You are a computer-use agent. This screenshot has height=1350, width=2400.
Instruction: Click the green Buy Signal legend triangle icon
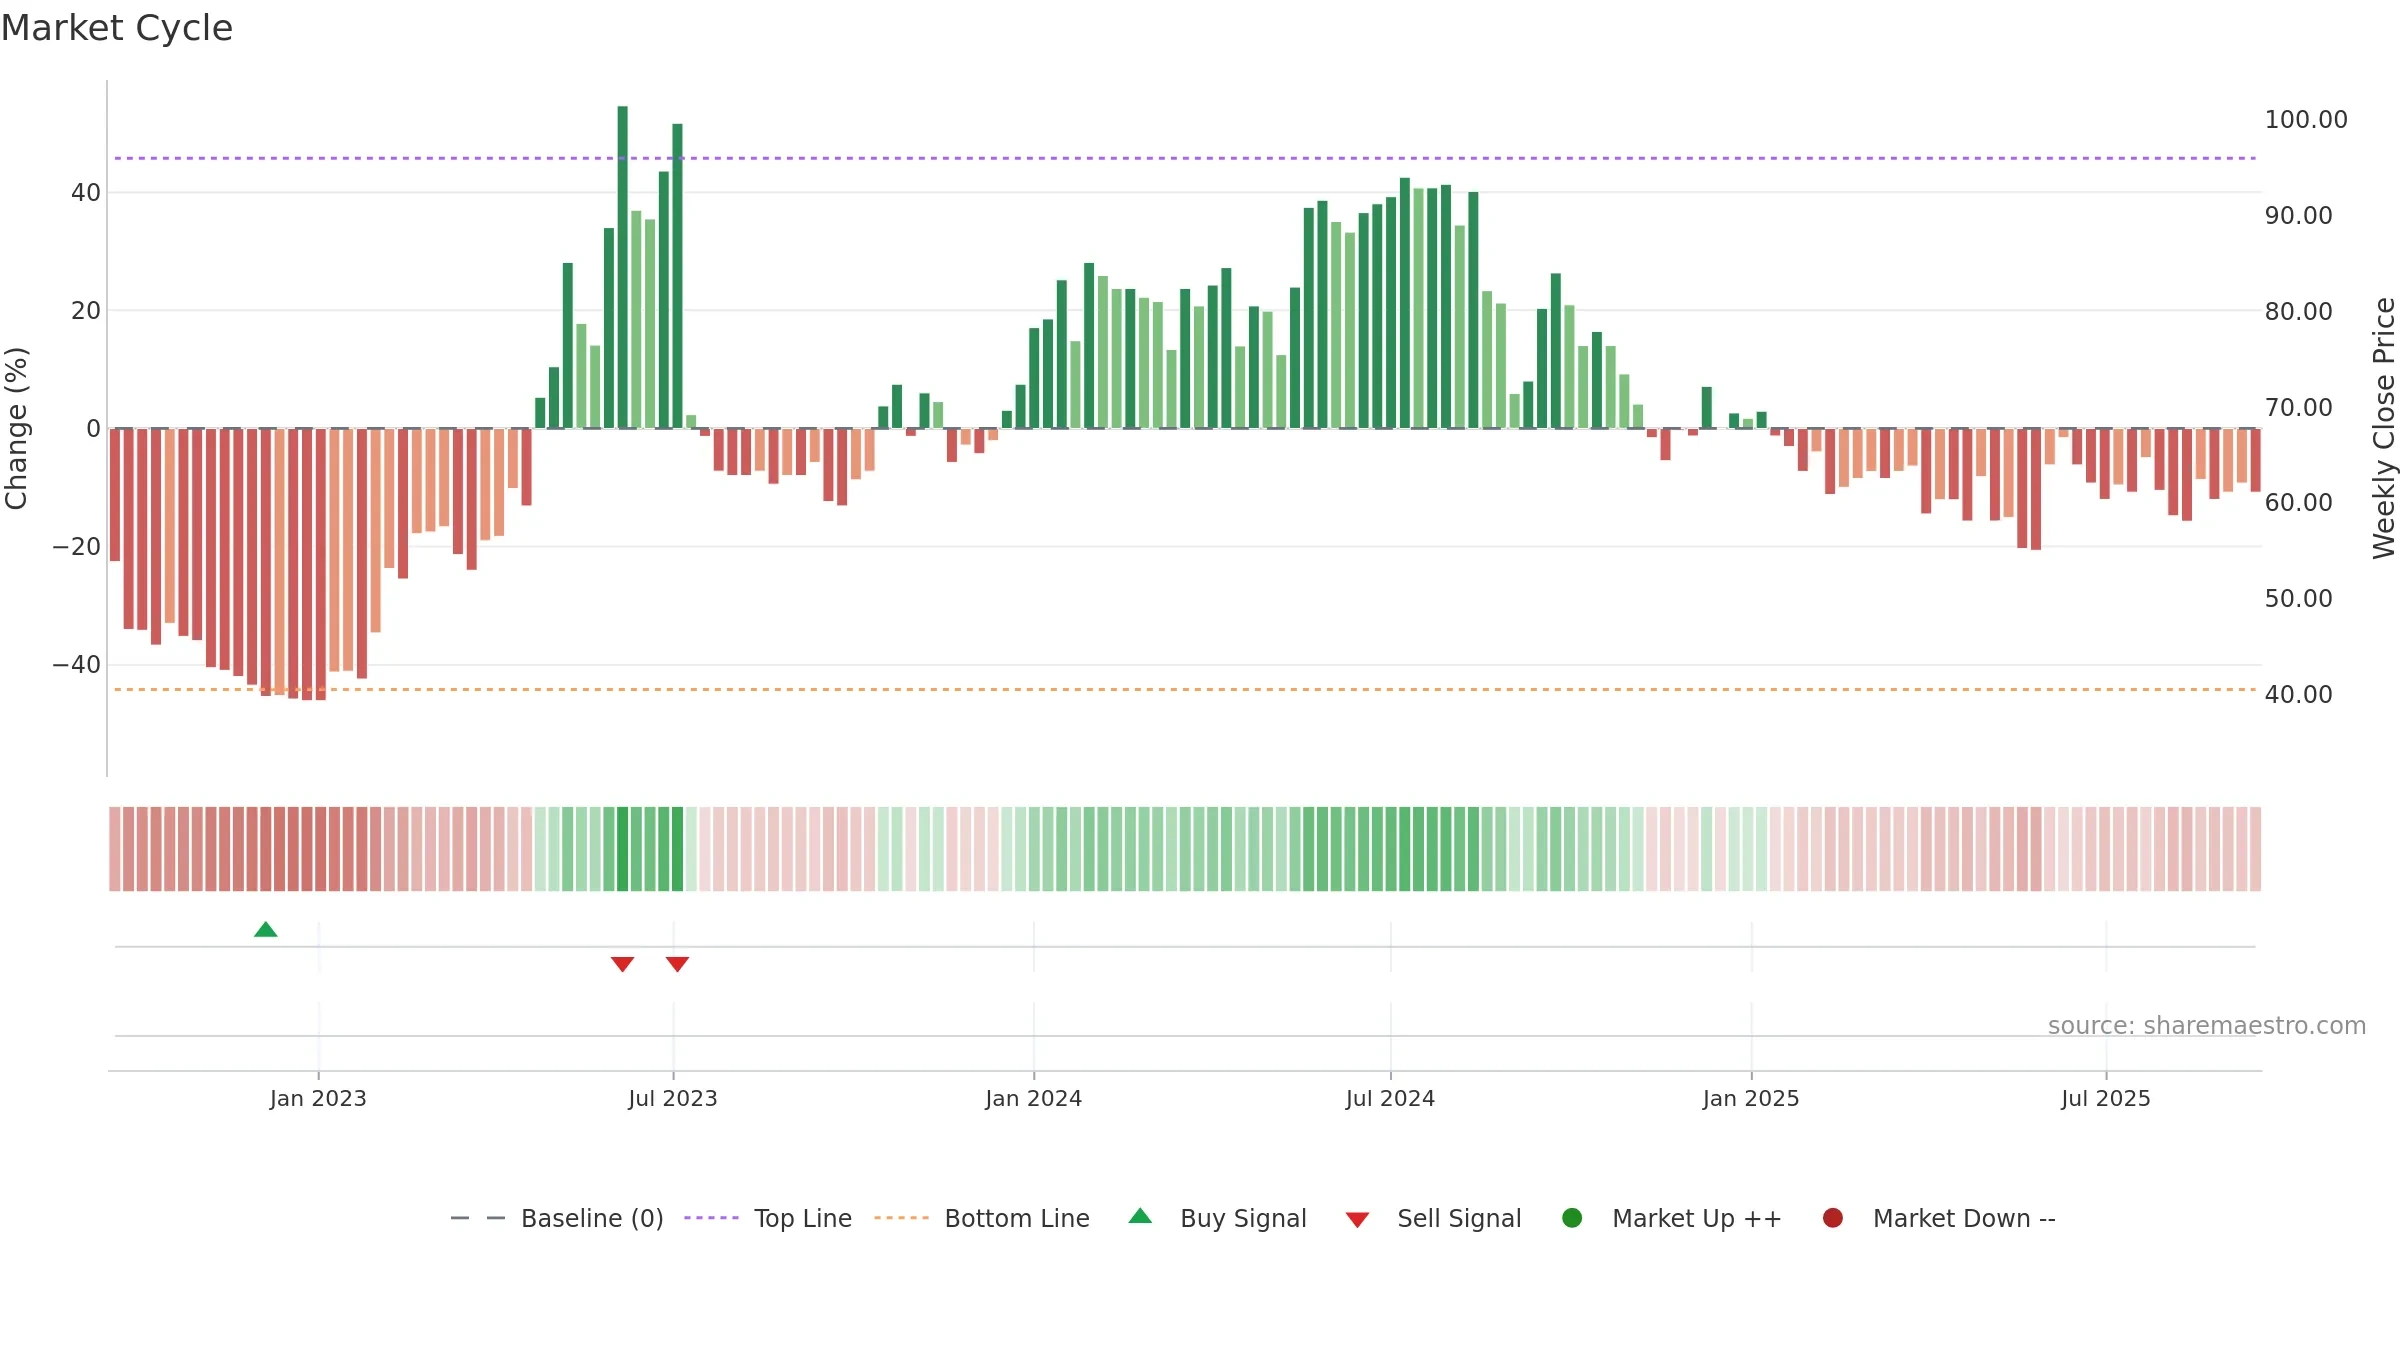click(x=1140, y=1216)
